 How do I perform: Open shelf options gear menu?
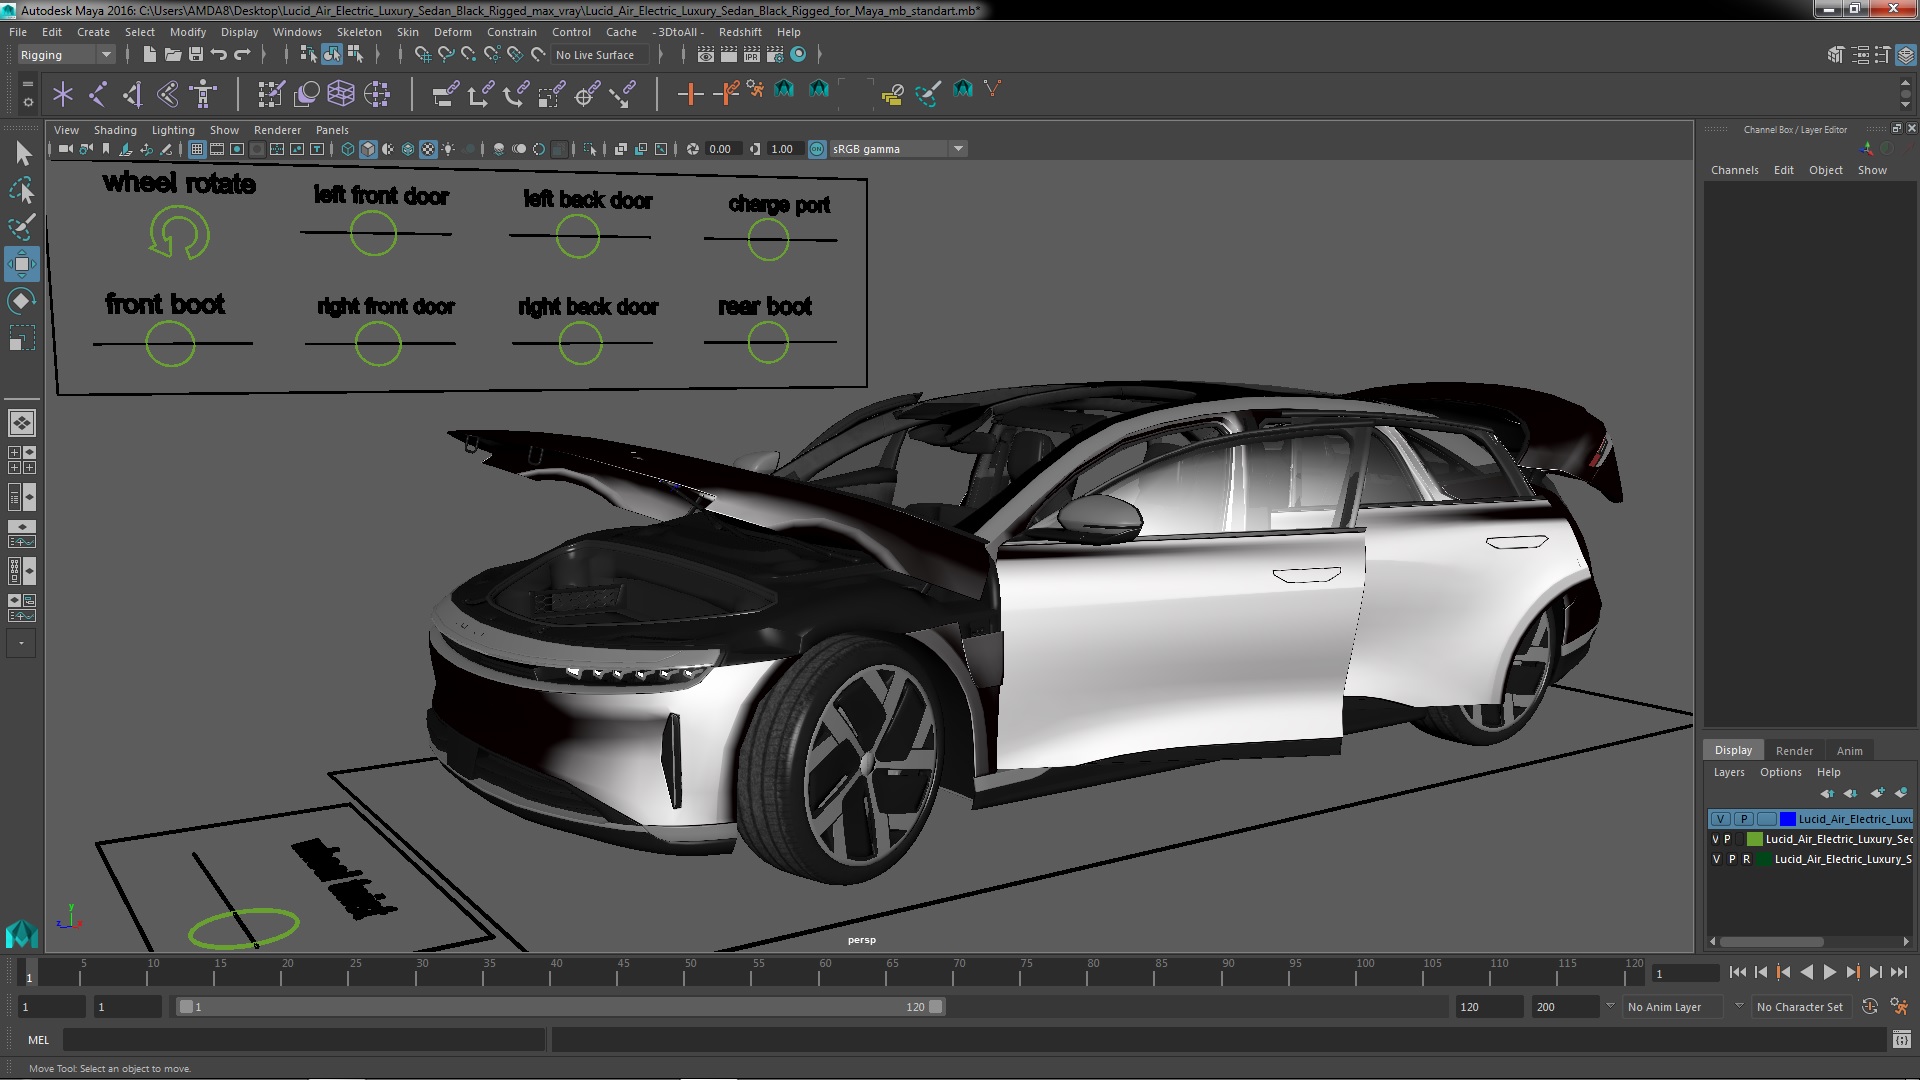coord(27,102)
